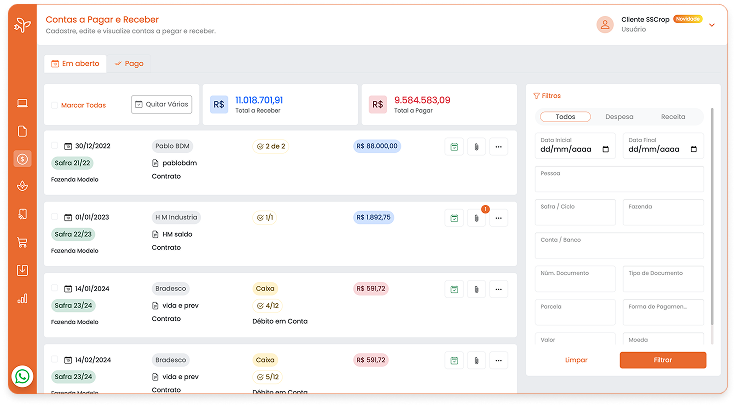
Task: Expand the Cliente SSCrop user menu chevron
Action: point(712,26)
